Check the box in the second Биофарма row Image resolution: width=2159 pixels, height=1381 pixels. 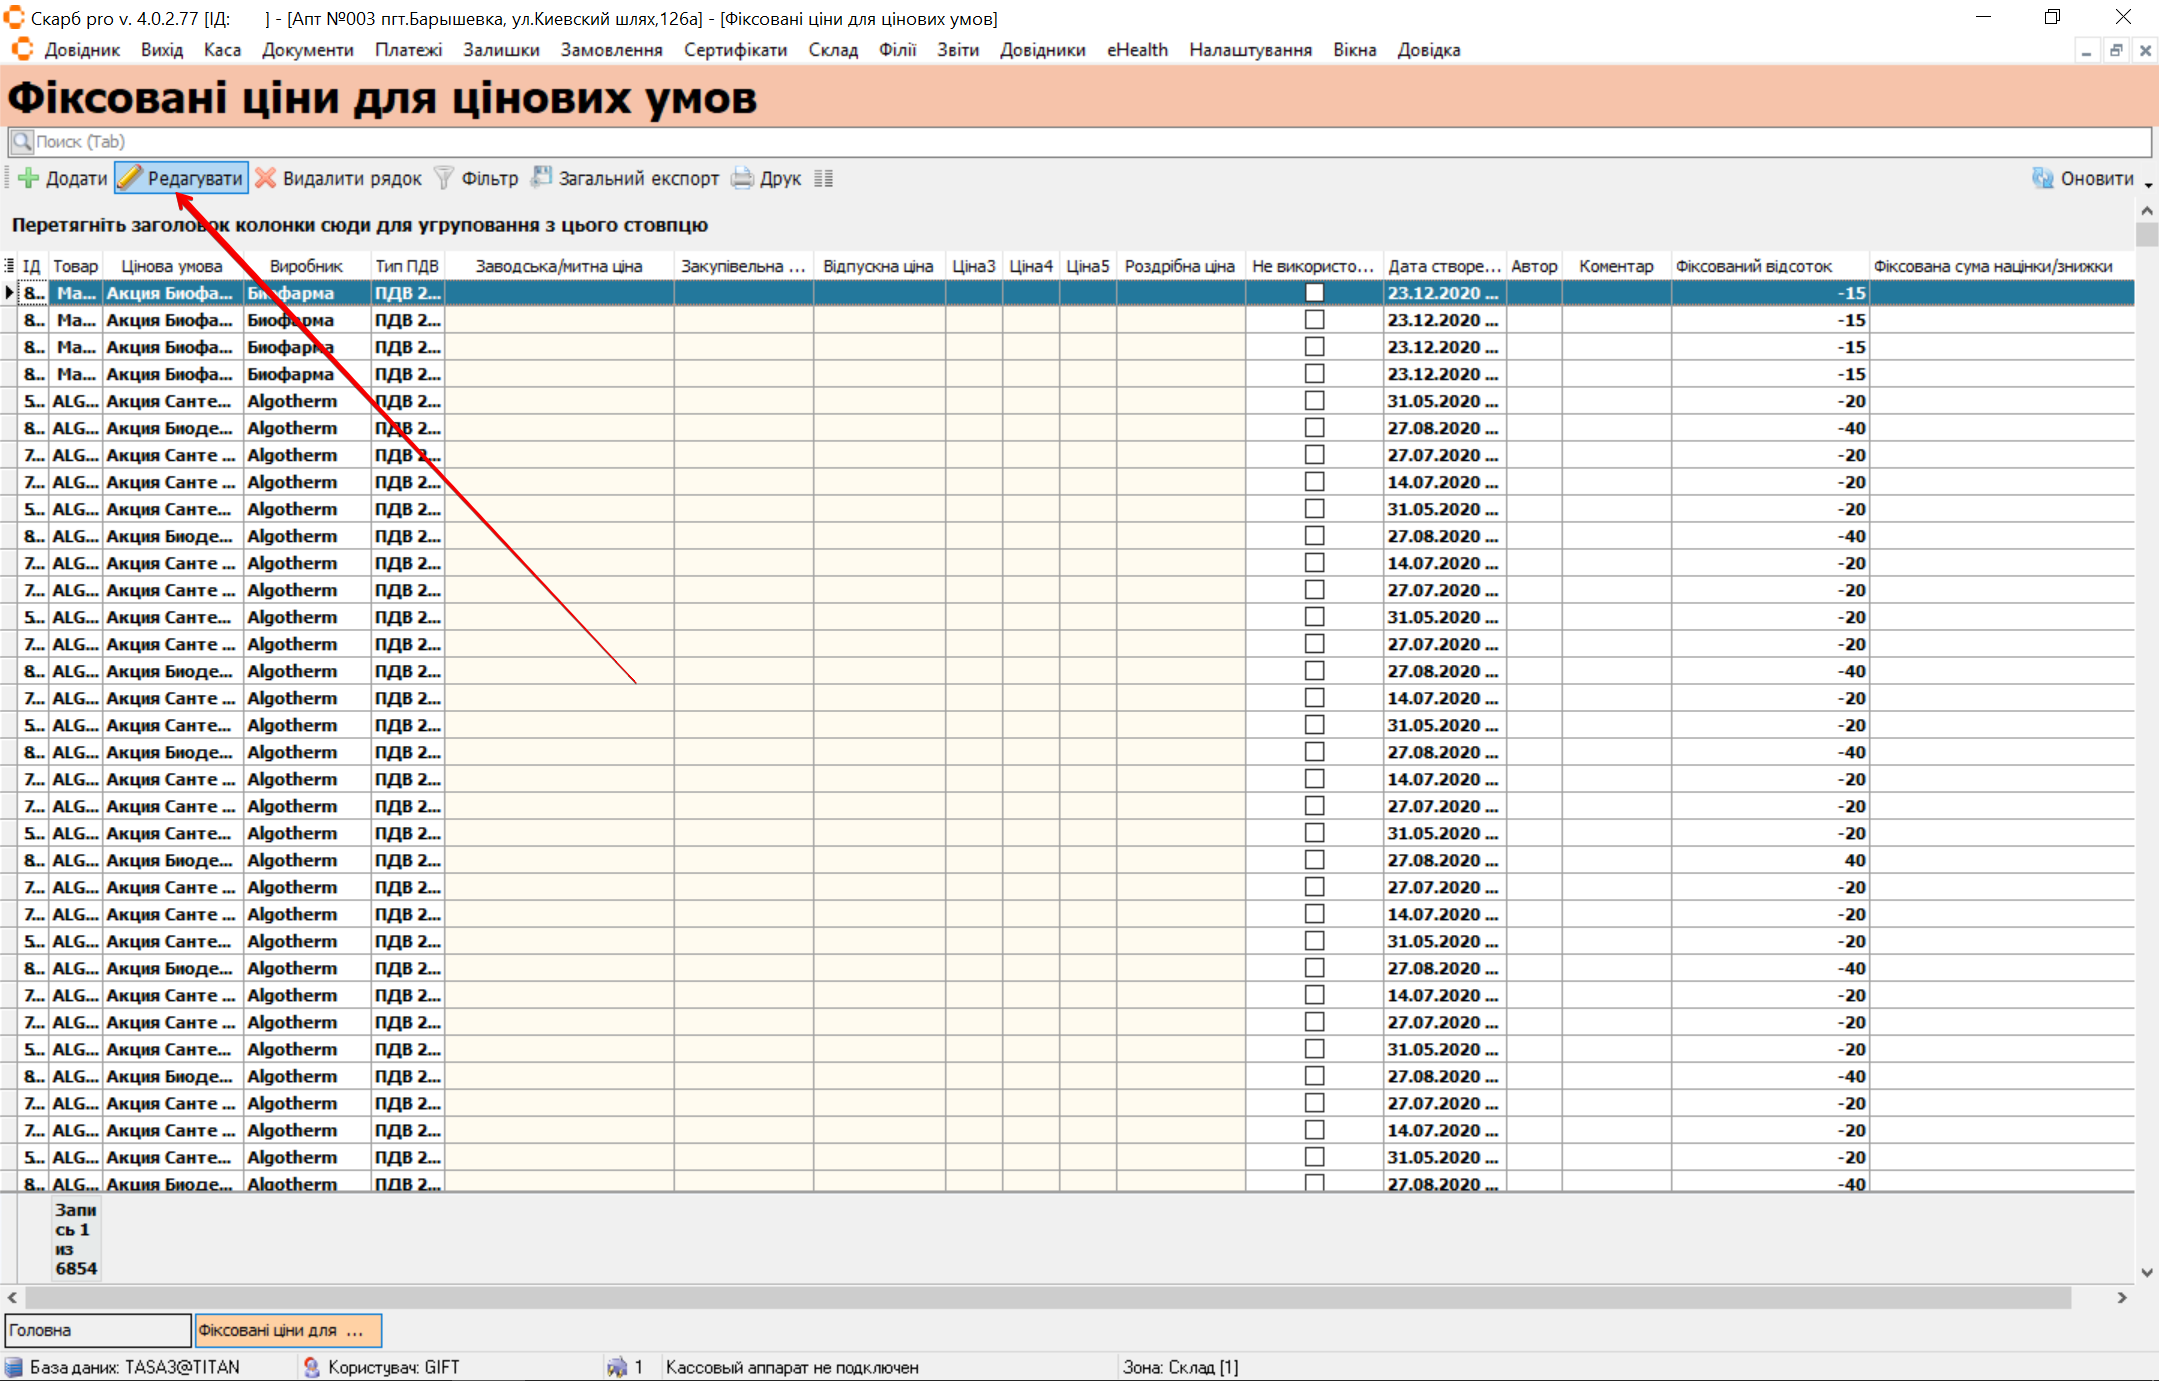1314,320
